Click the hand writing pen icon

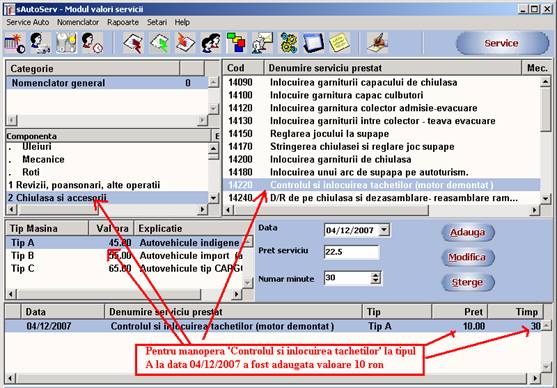[378, 43]
